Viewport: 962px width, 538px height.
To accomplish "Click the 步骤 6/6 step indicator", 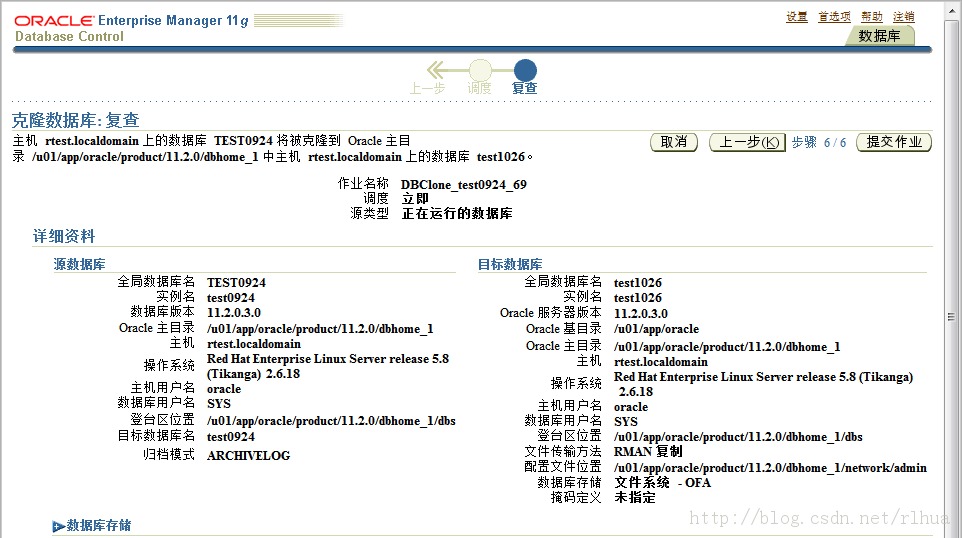I will (x=818, y=142).
